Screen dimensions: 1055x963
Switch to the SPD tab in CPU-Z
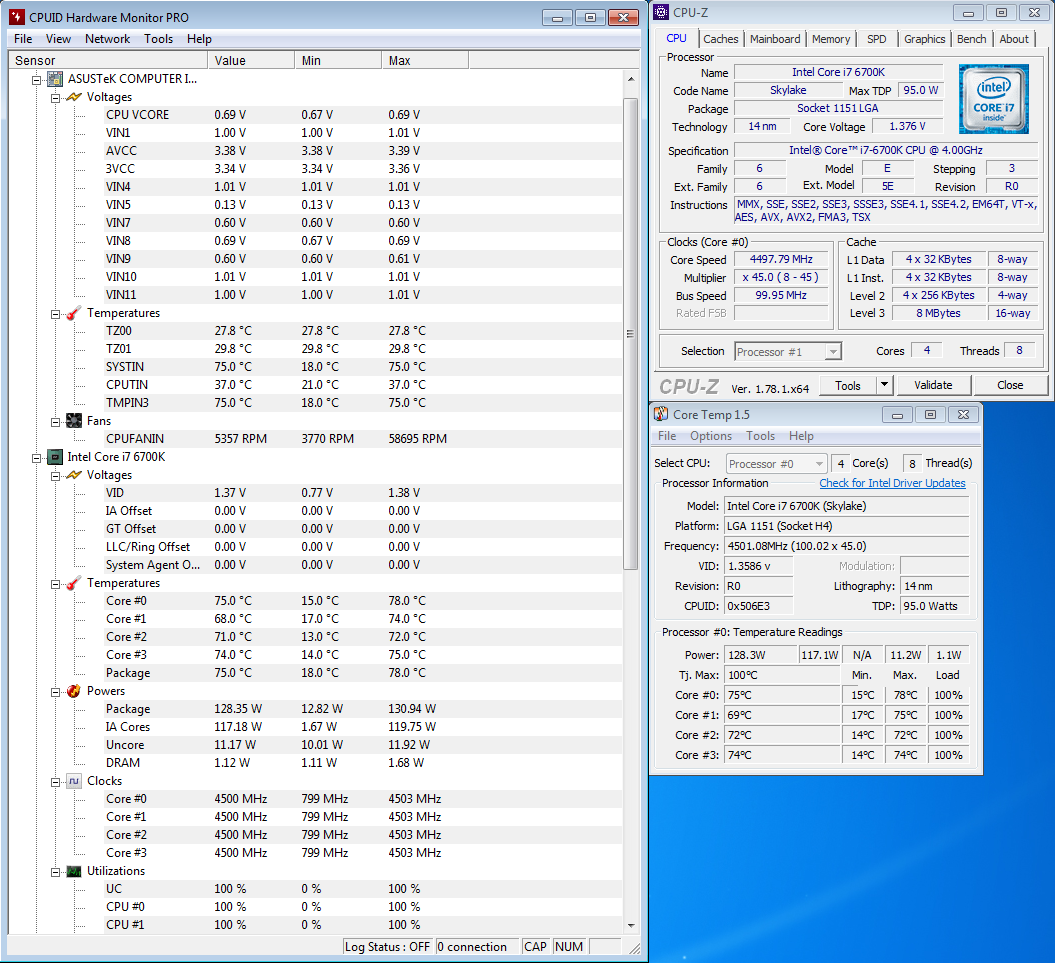click(877, 39)
